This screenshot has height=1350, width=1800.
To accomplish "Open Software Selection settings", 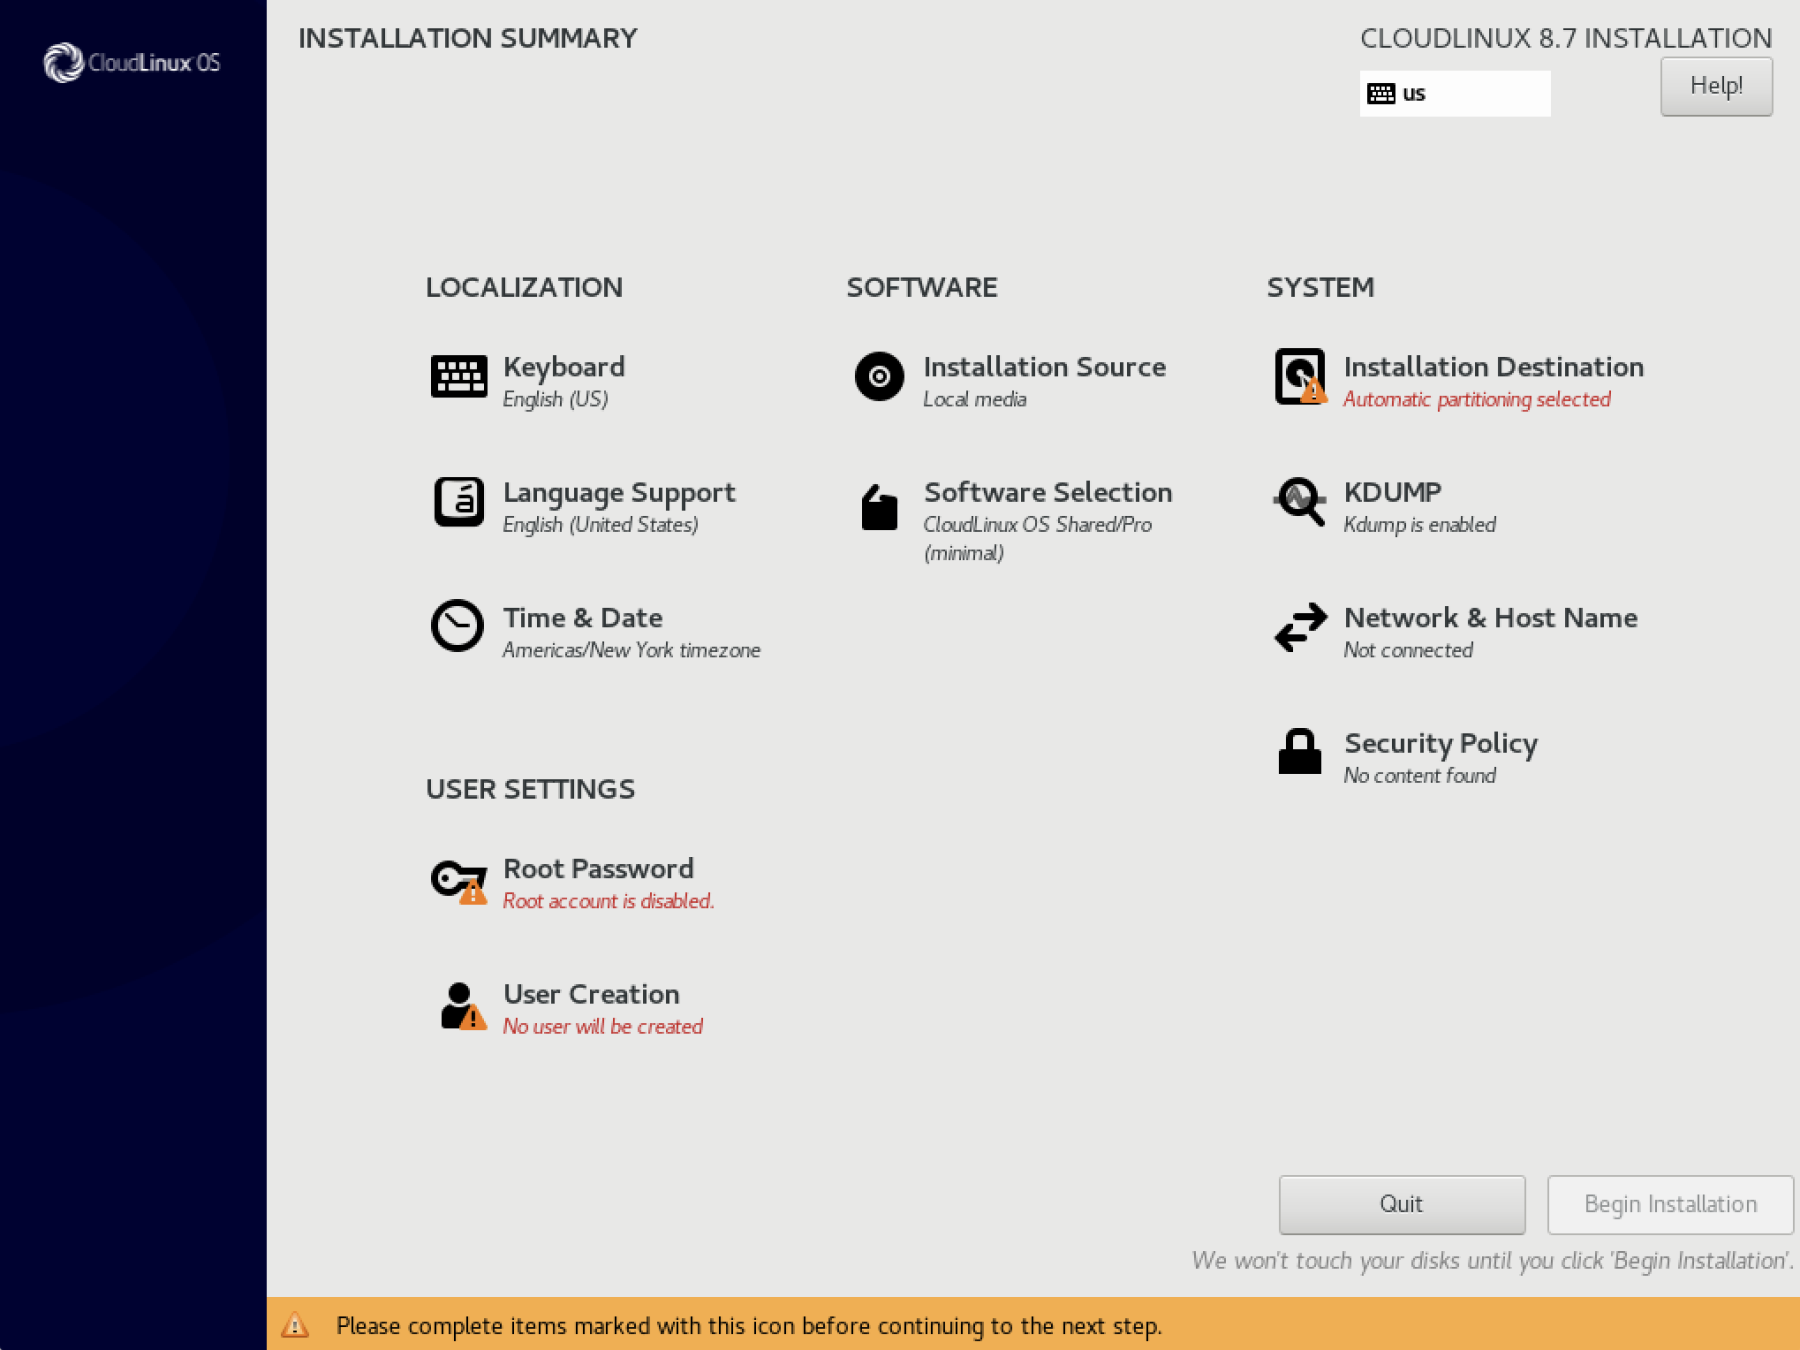I will point(1048,492).
